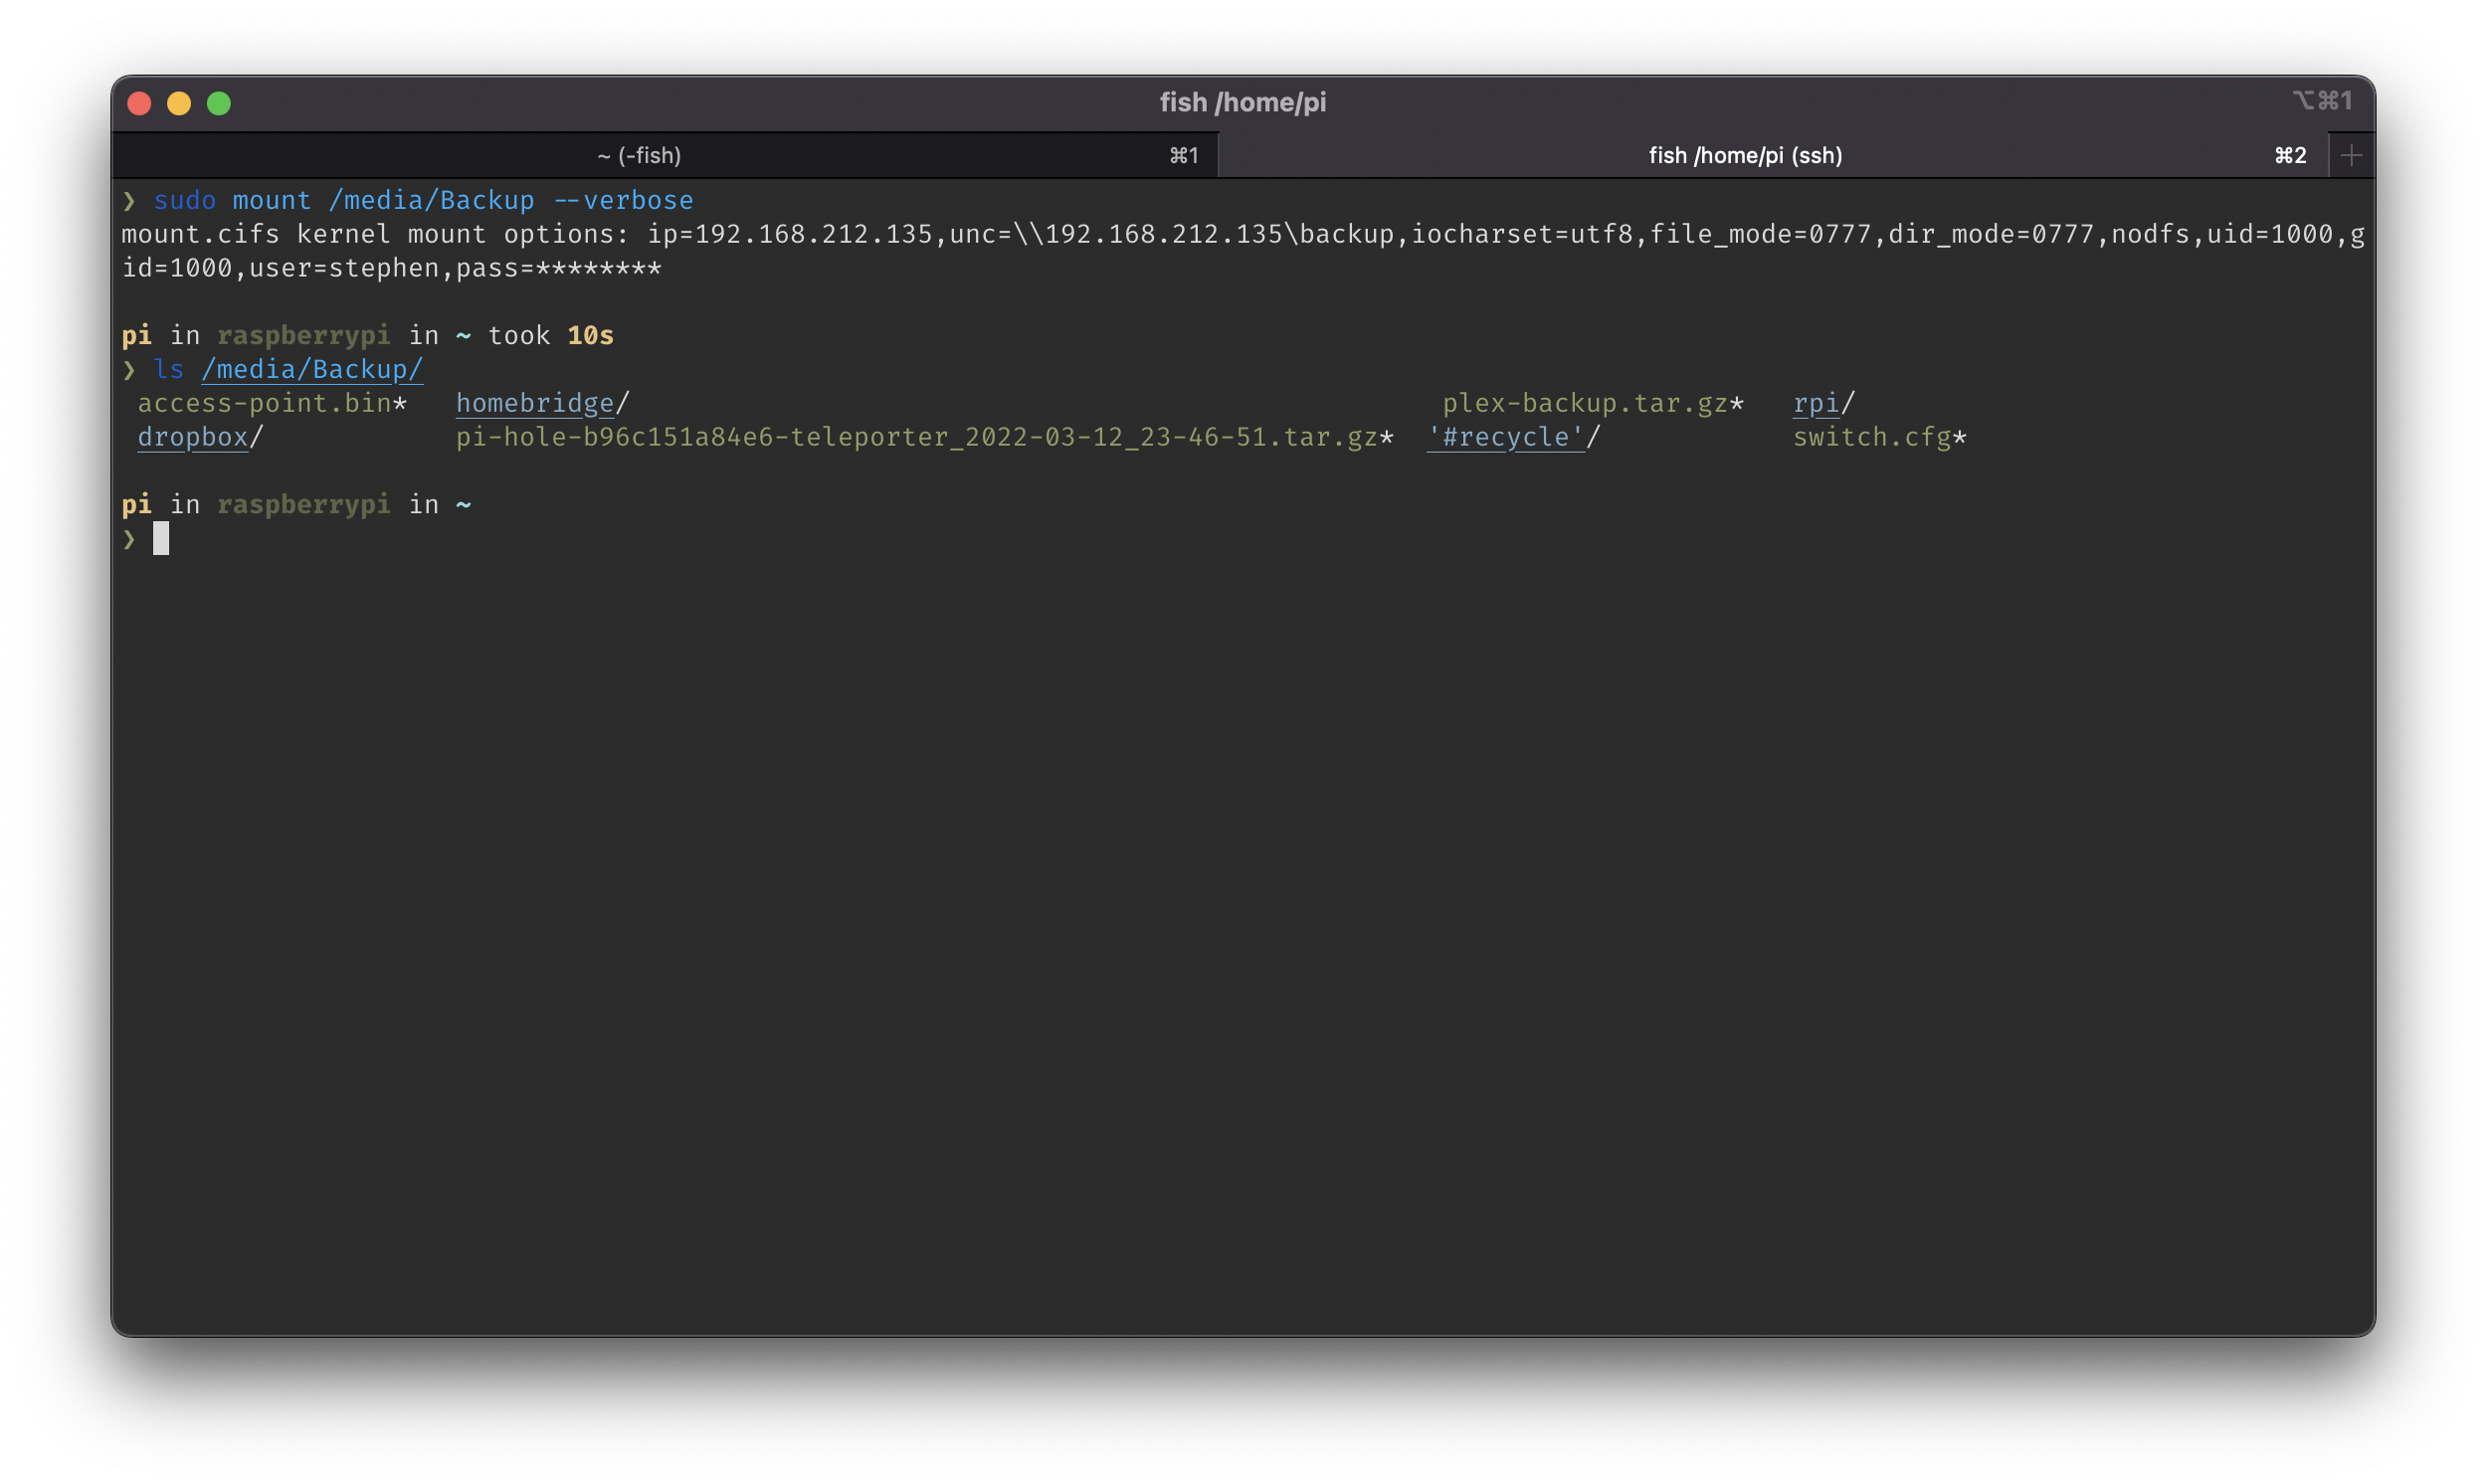Click the pi-hole teleporter tar.gz file name

click(x=916, y=437)
